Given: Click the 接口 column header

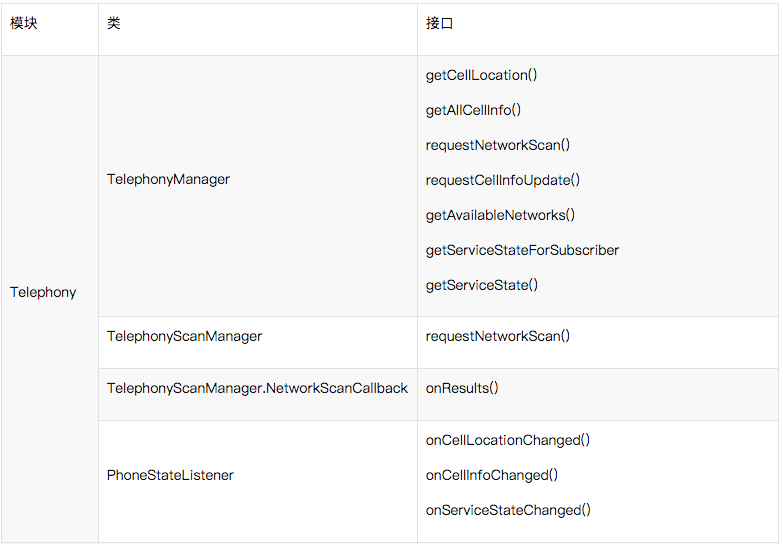Looking at the screenshot, I should pos(439,23).
